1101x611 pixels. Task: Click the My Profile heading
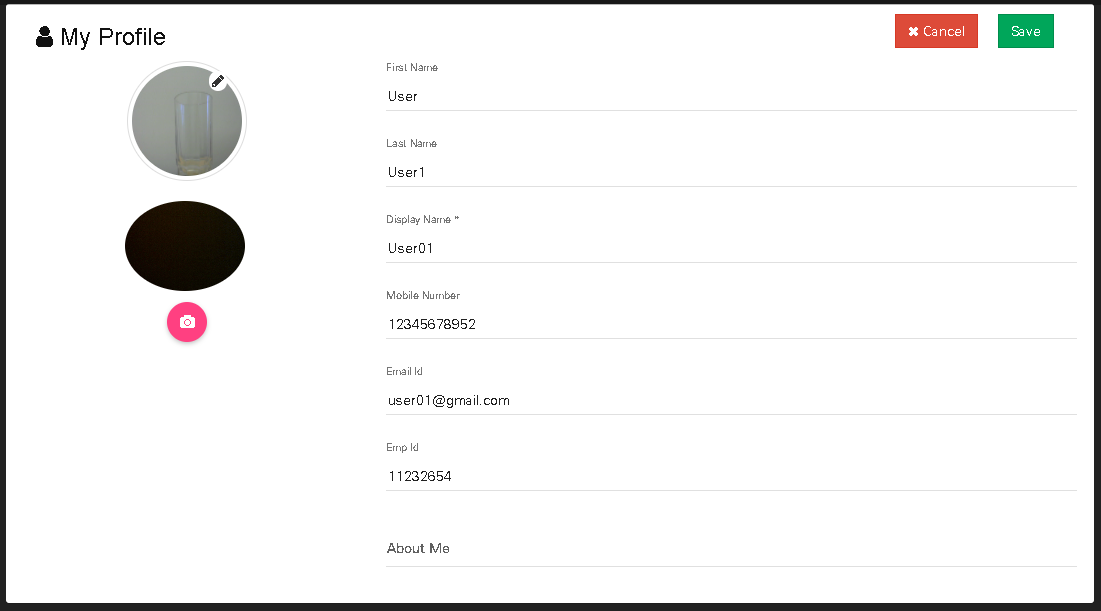pos(113,37)
